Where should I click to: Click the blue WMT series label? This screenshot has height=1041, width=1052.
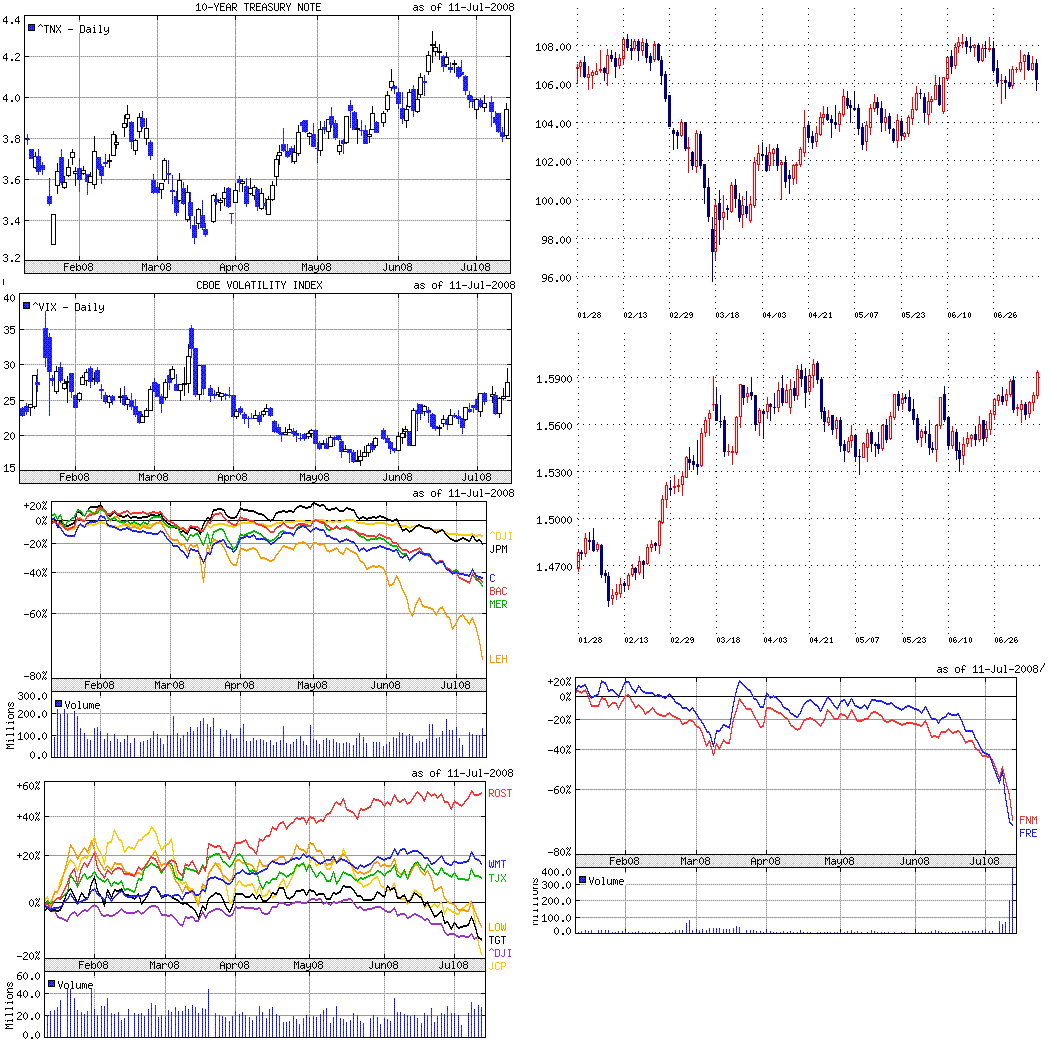click(497, 864)
